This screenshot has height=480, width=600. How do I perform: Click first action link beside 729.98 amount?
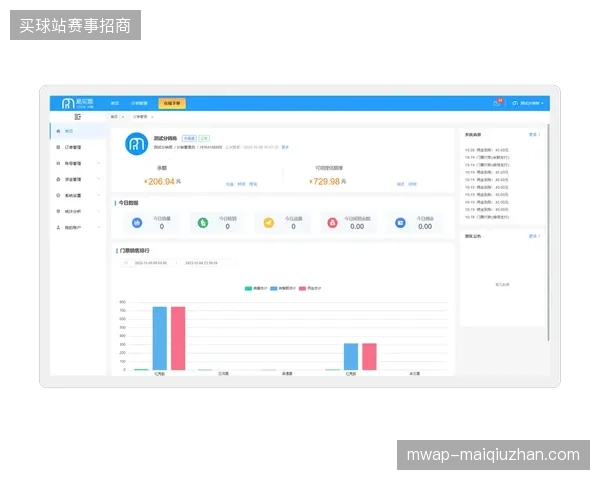click(x=401, y=184)
